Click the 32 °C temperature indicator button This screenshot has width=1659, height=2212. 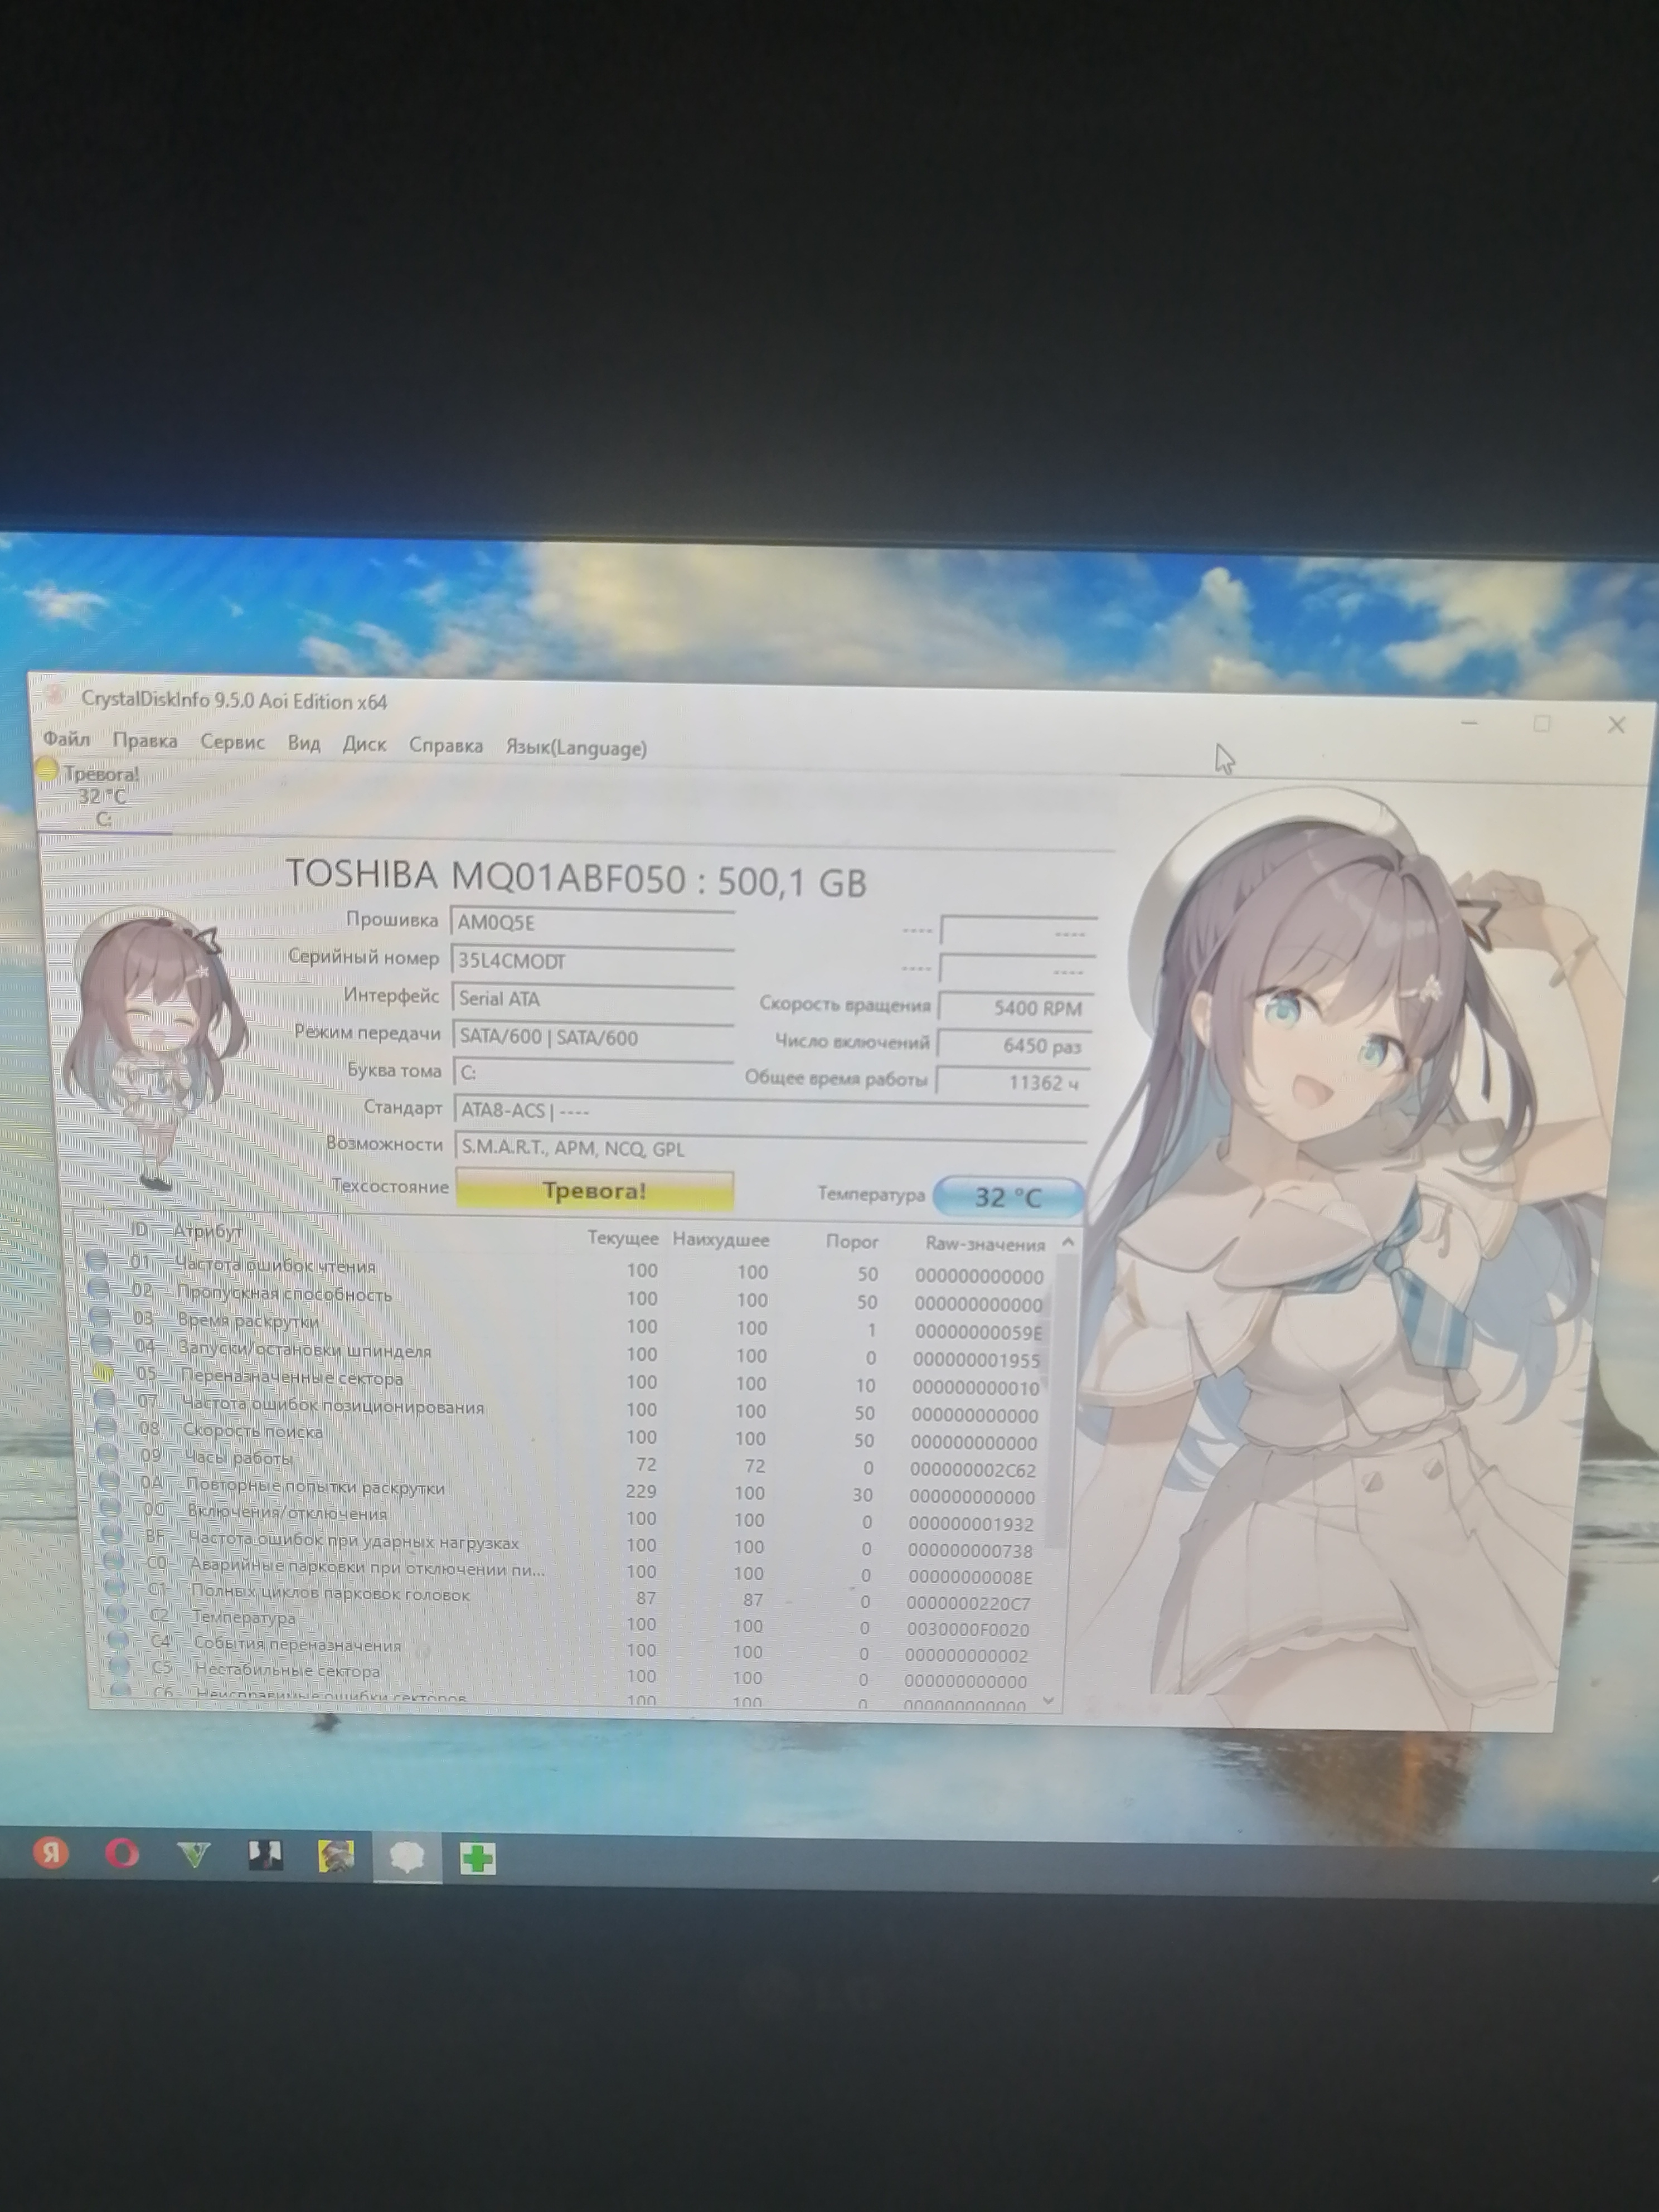click(x=1008, y=1196)
